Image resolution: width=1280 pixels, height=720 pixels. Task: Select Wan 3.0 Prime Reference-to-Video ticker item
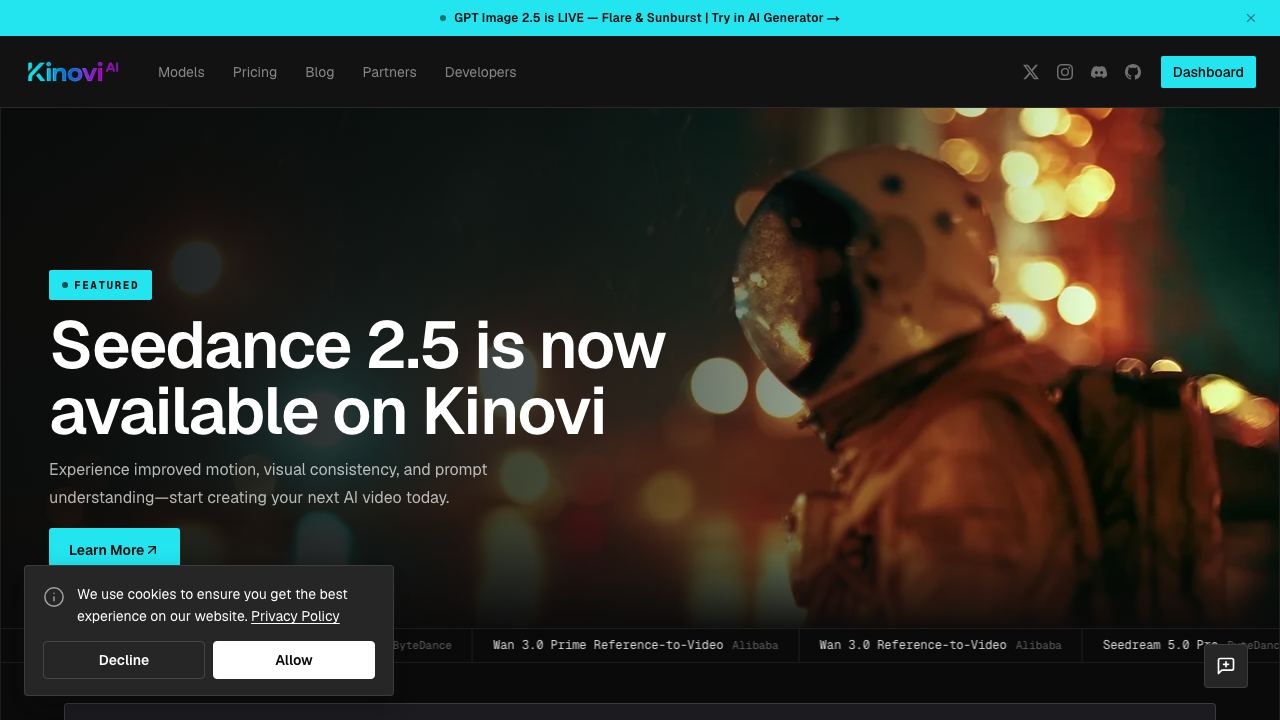tap(635, 645)
